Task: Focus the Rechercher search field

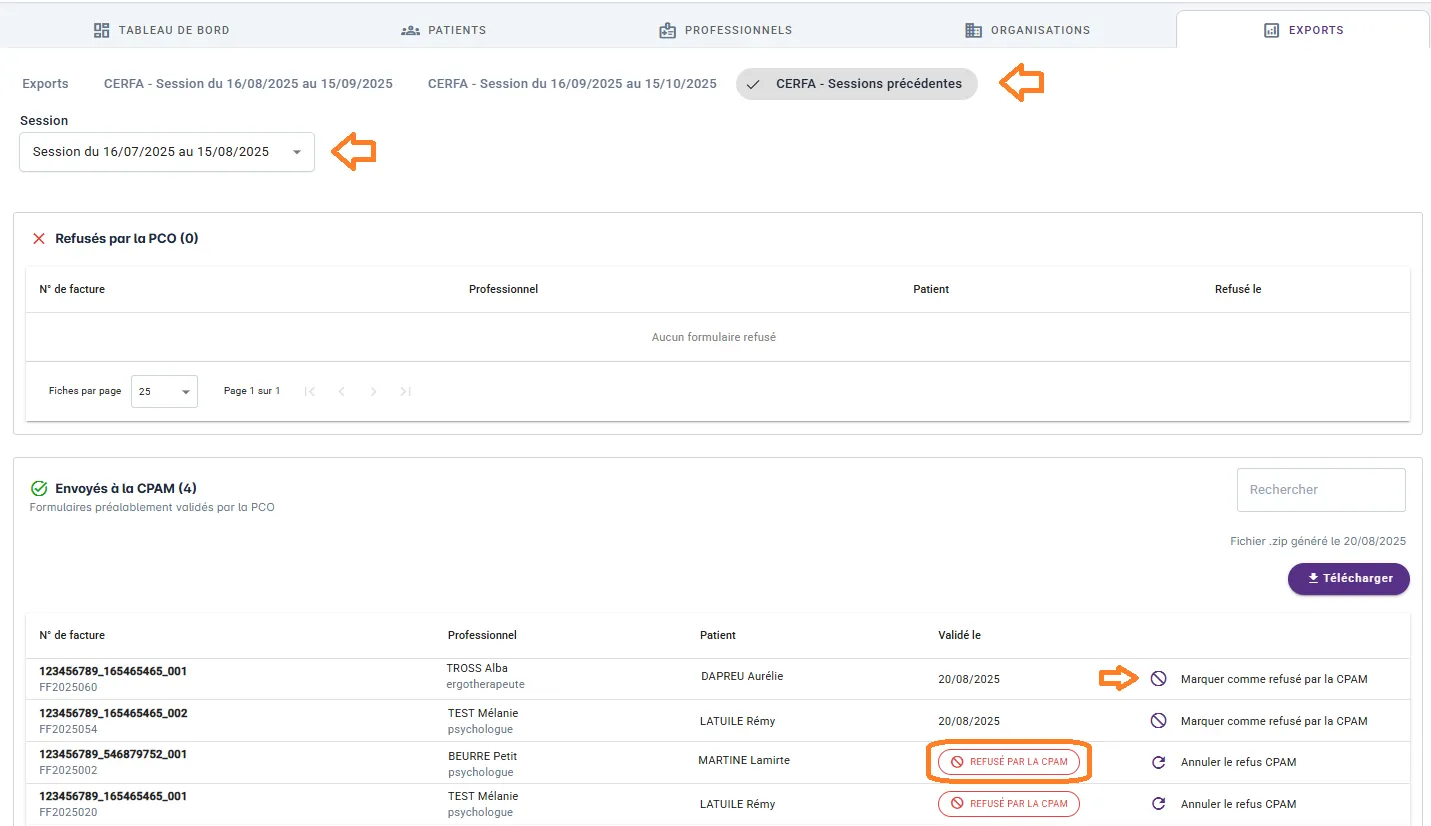Action: (1320, 490)
